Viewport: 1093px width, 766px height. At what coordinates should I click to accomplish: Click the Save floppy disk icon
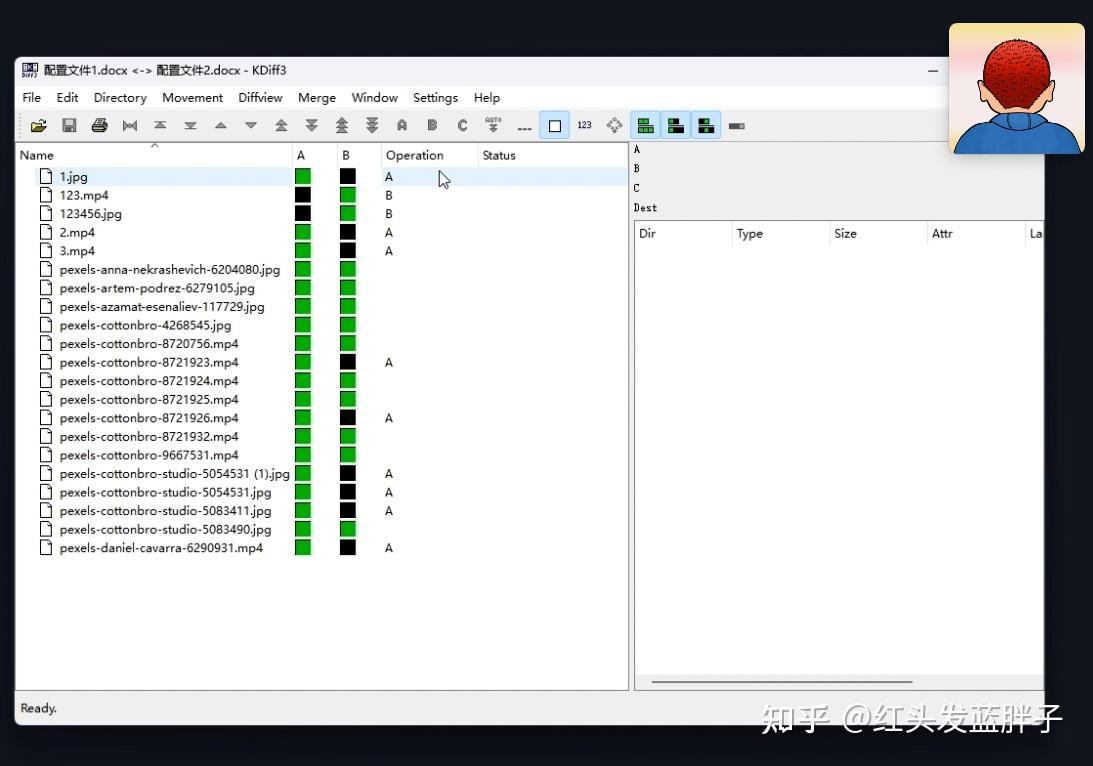69,125
